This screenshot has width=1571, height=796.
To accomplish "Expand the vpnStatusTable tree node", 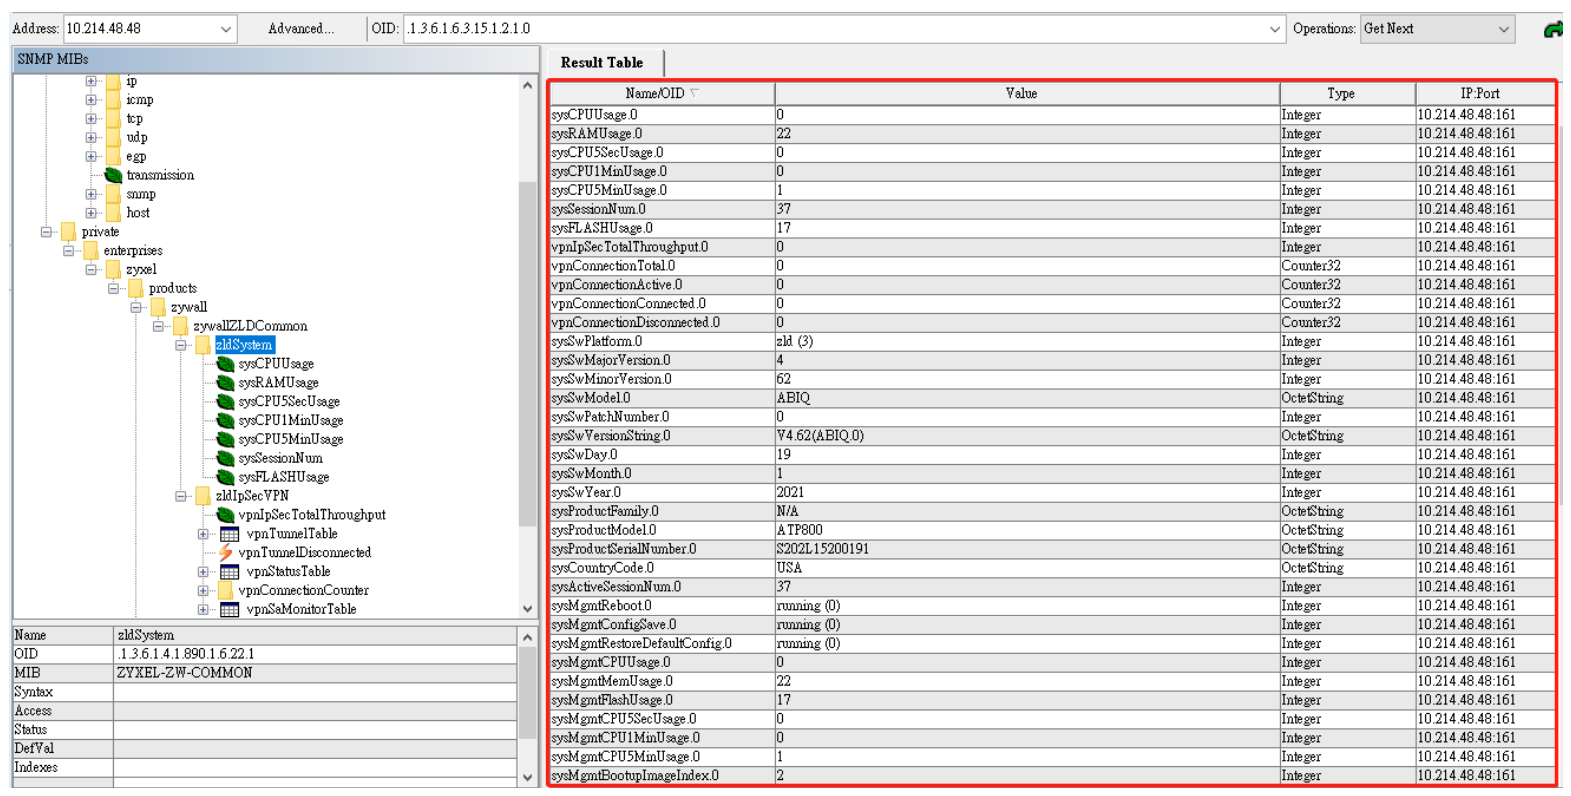I will tap(203, 572).
